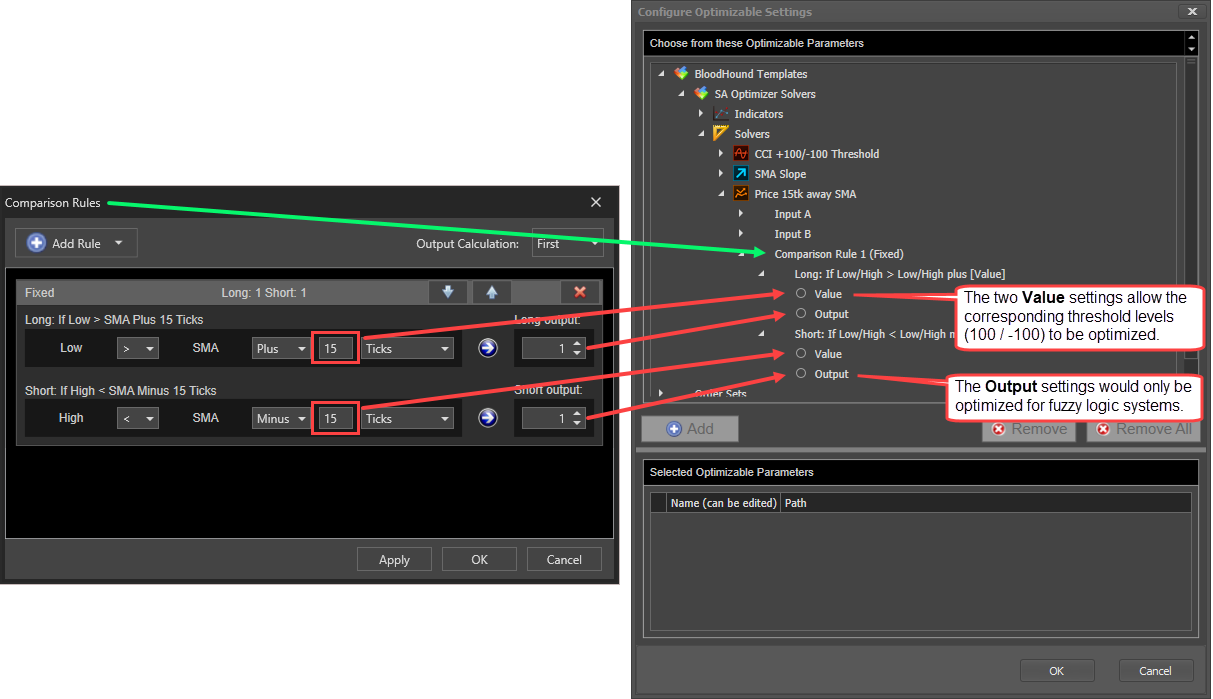1213x699 pixels.
Task: Select Value radio under Short rule
Action: point(801,354)
